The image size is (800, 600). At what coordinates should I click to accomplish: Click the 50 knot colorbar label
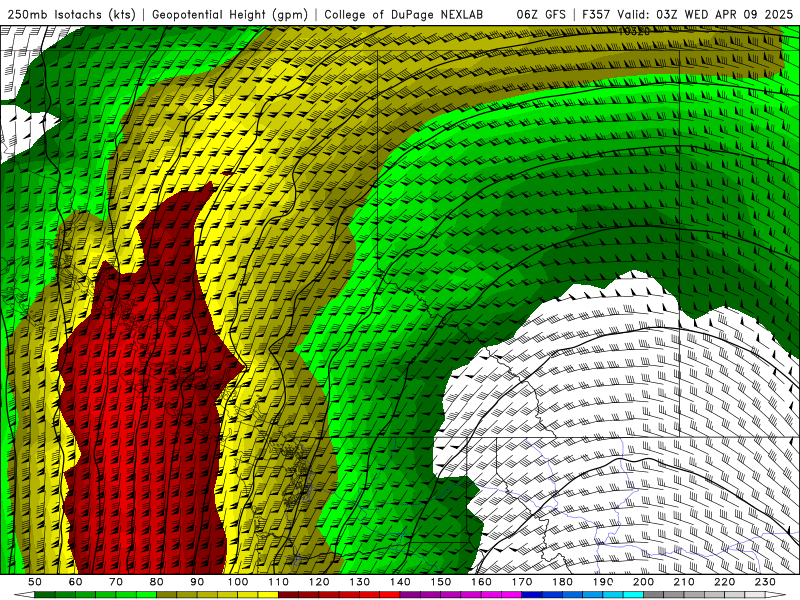(x=35, y=582)
